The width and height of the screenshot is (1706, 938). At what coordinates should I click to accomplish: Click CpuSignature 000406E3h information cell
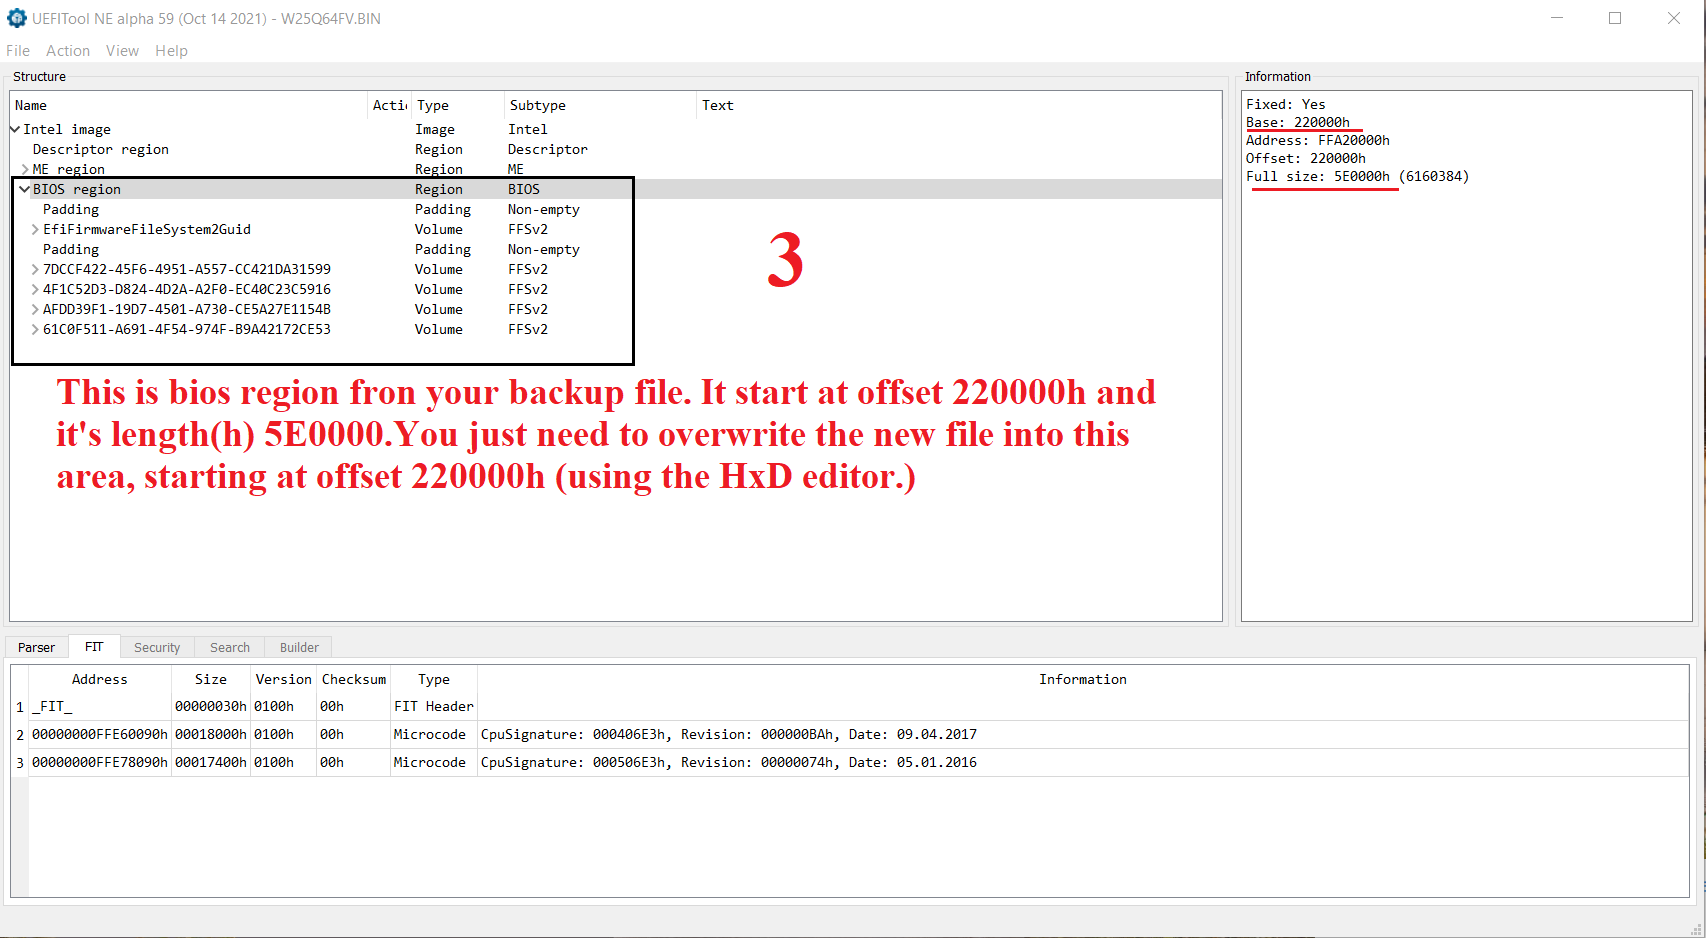coord(1083,734)
